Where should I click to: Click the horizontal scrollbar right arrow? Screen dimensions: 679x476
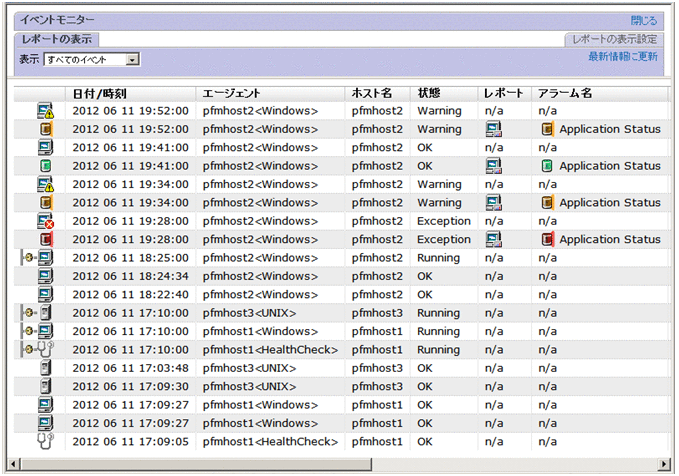[x=663, y=463]
